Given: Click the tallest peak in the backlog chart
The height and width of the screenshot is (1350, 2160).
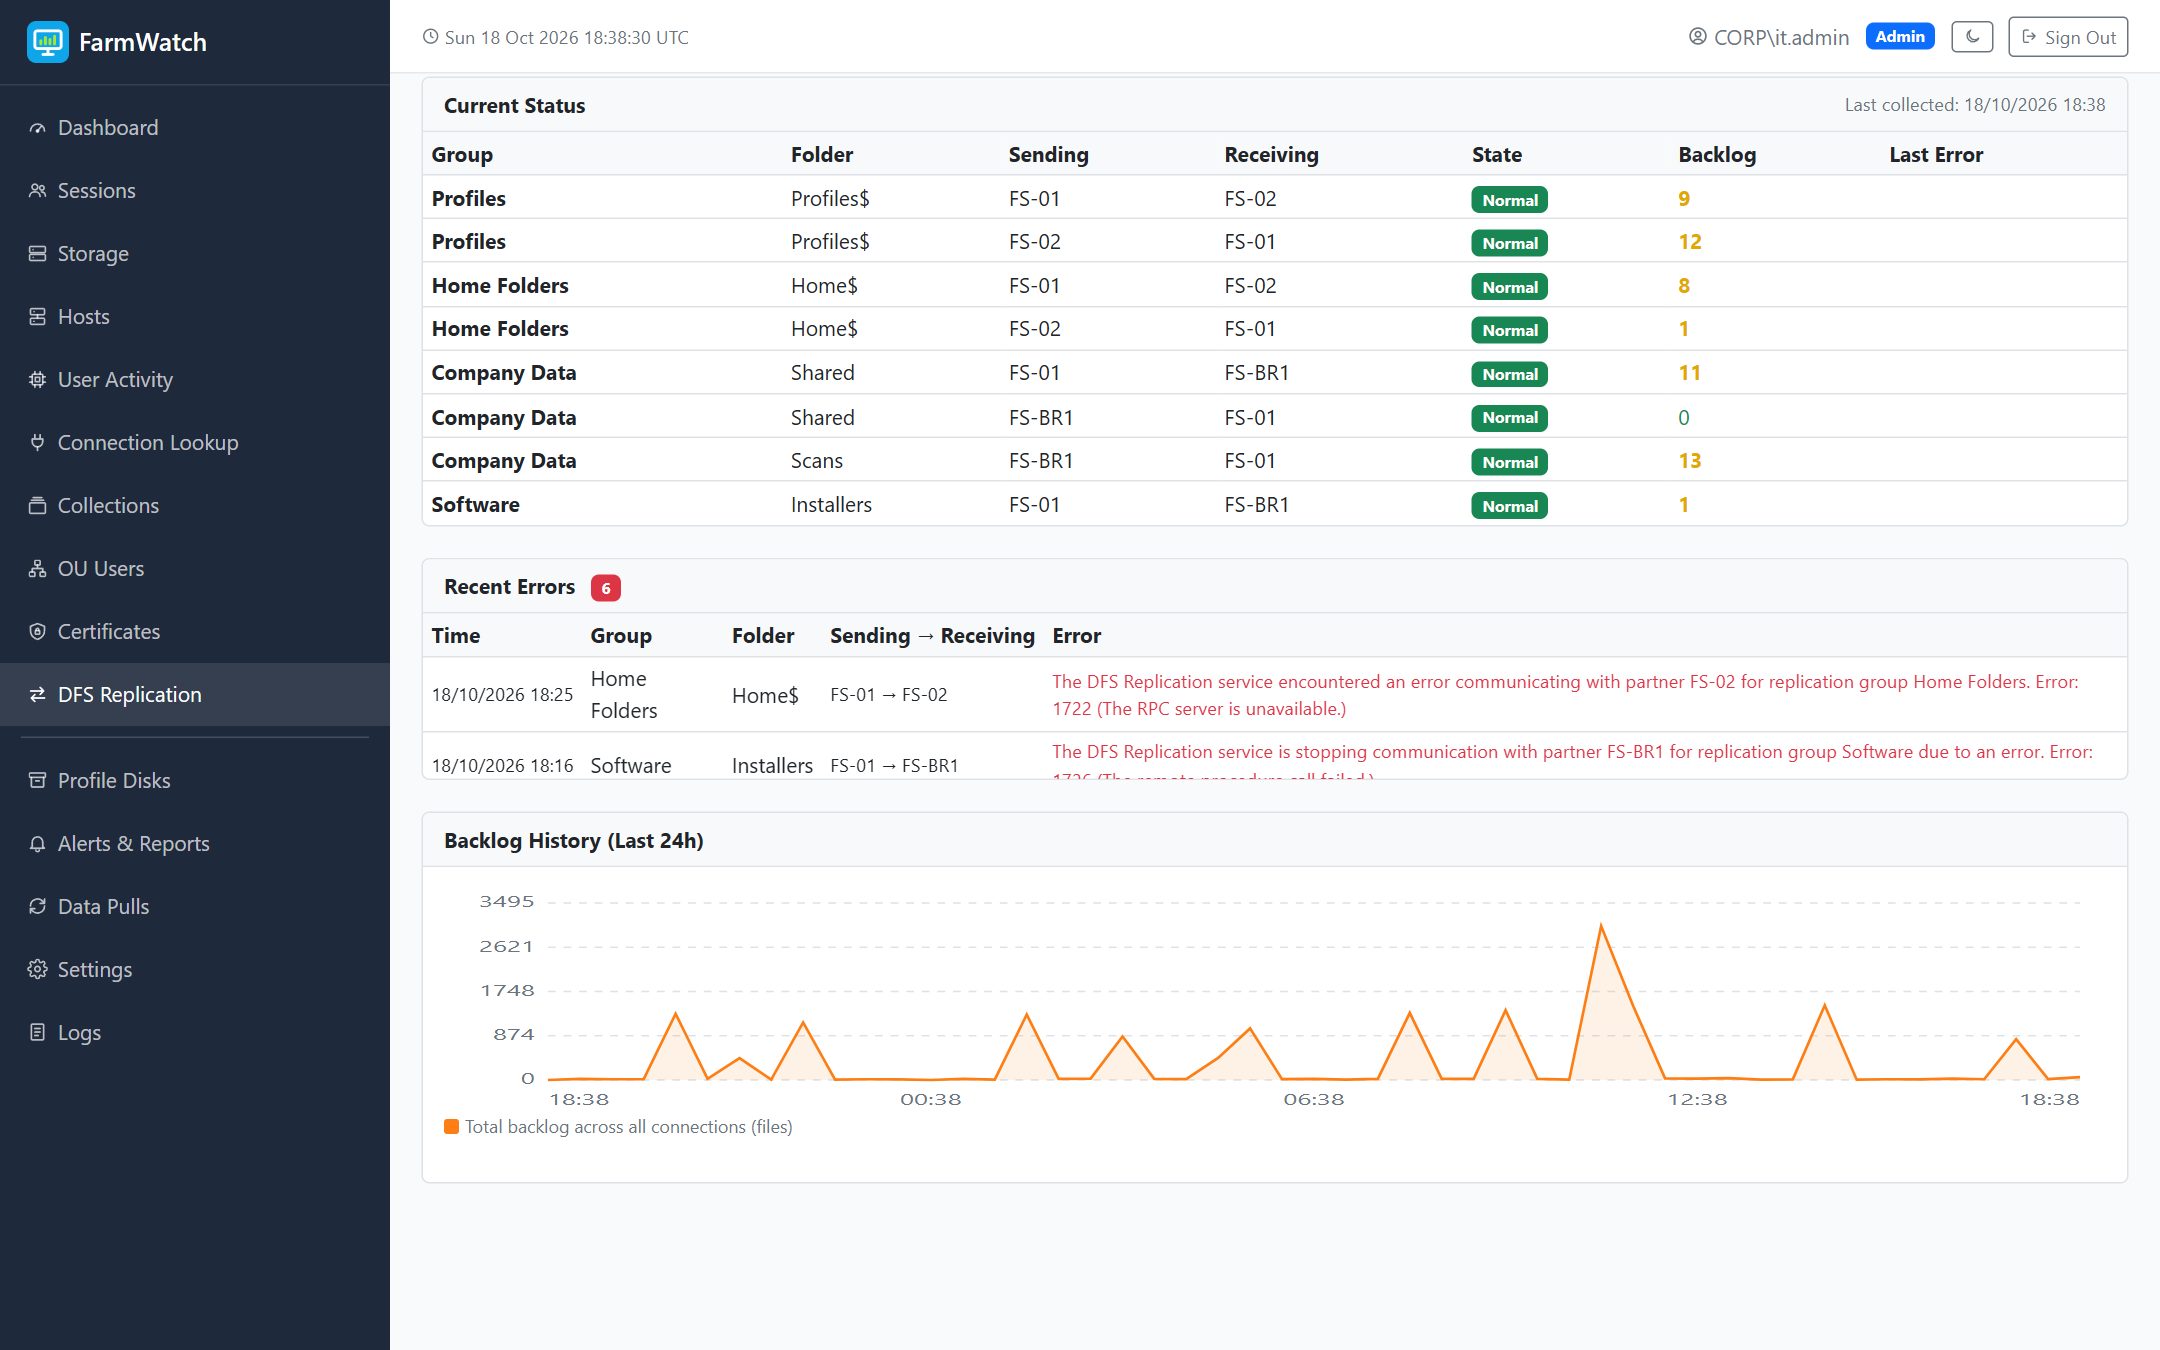Looking at the screenshot, I should coord(1601,926).
